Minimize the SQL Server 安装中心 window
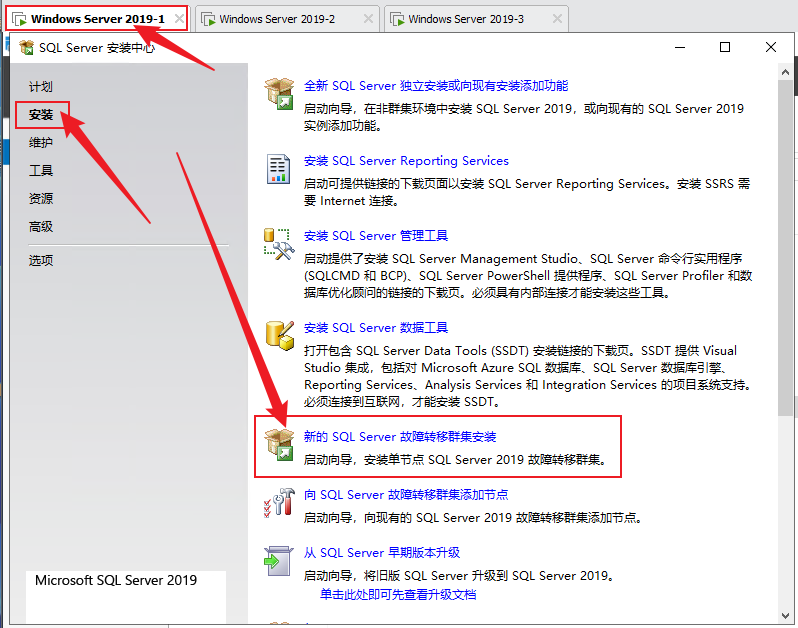 680,47
